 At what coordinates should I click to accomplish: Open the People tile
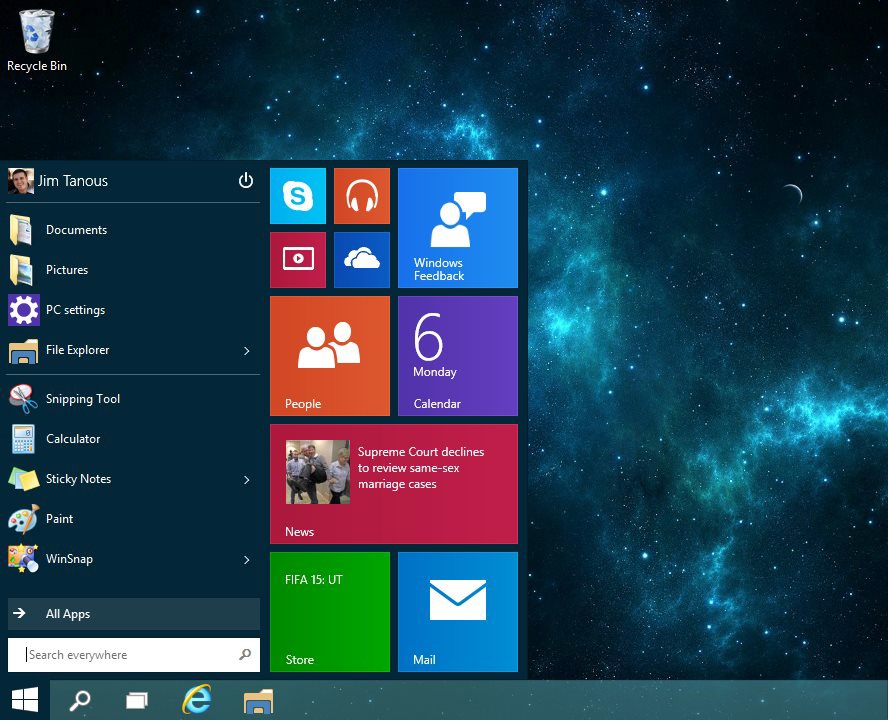[x=330, y=356]
